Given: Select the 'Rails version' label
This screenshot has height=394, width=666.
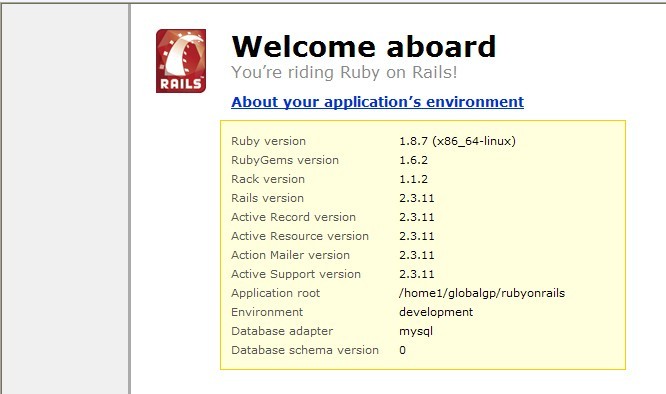Looking at the screenshot, I should 268,198.
